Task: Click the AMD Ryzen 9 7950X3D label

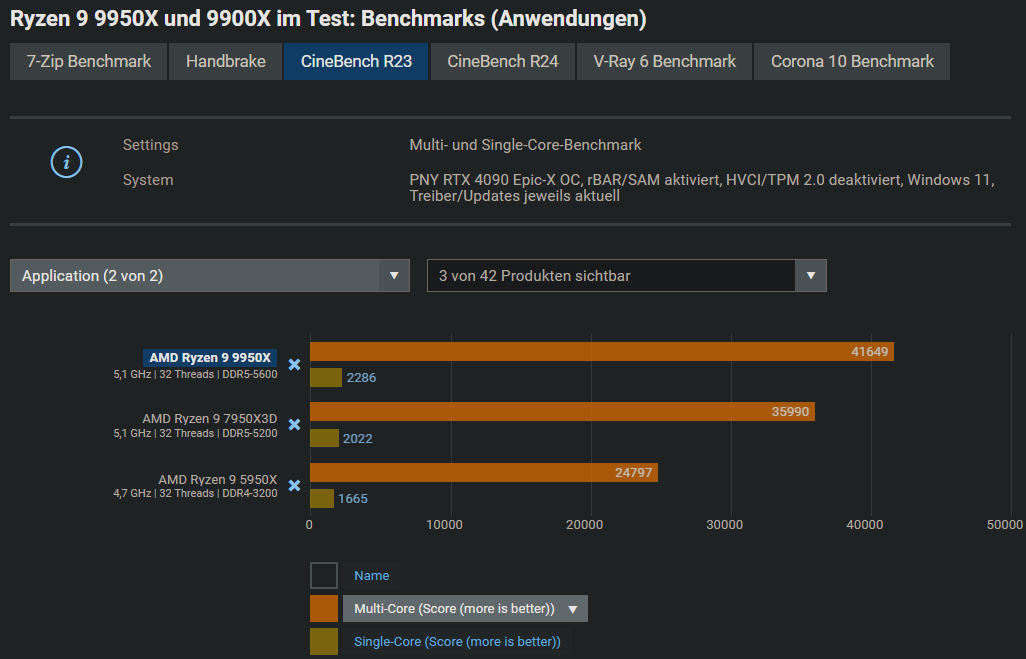Action: pos(209,418)
